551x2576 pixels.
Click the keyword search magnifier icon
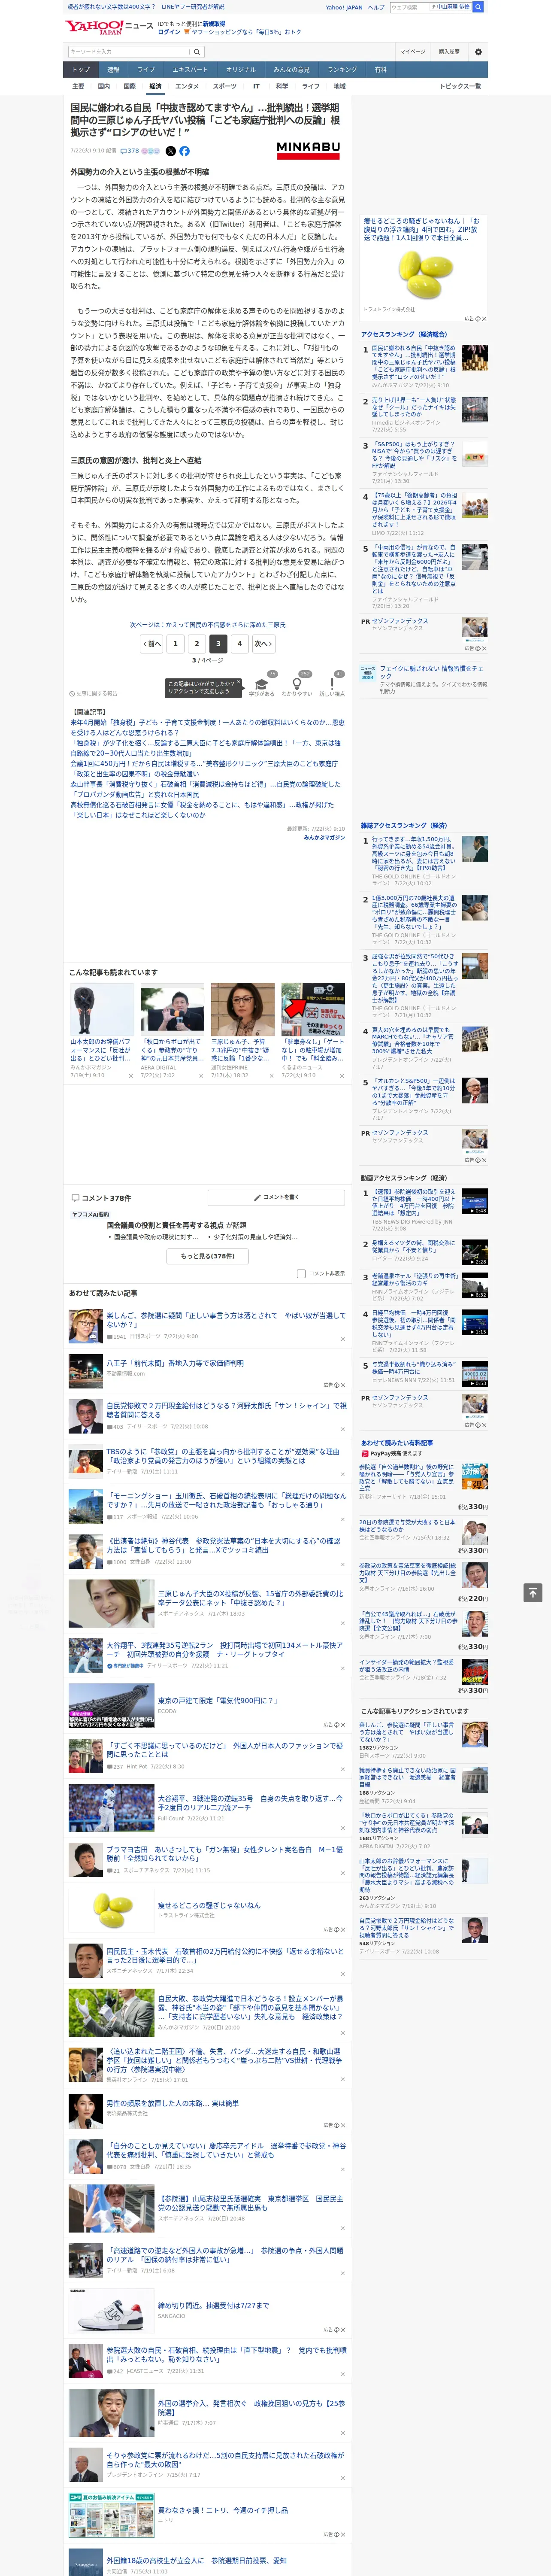[x=197, y=52]
